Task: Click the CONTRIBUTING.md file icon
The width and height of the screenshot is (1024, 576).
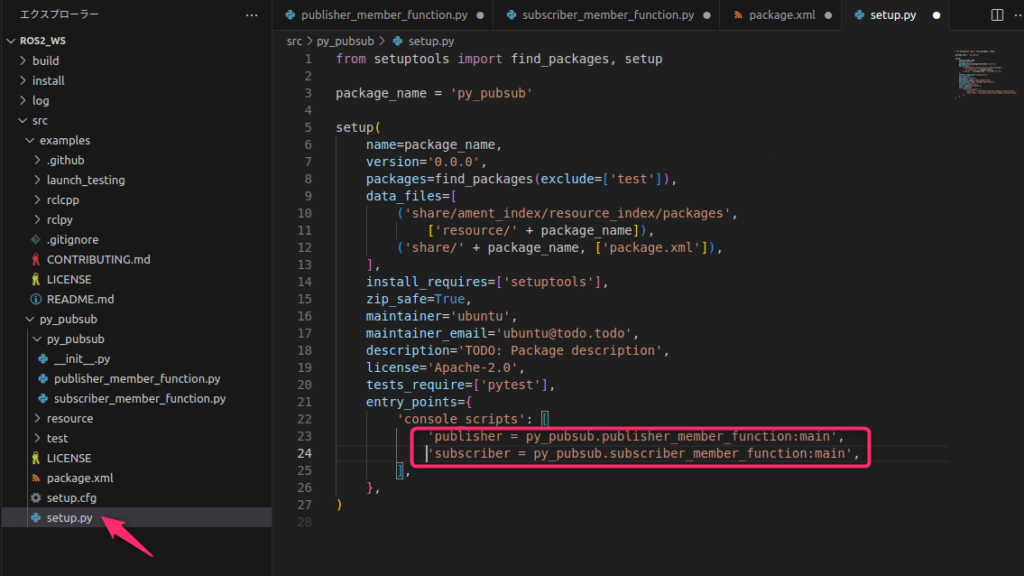Action: point(36,259)
